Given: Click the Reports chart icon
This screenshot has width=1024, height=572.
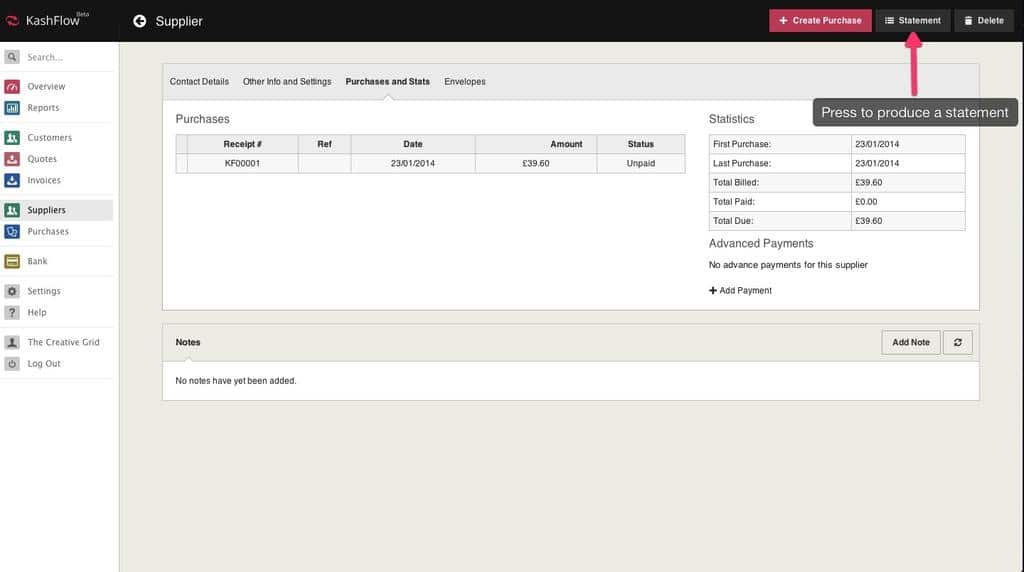Looking at the screenshot, I should (12, 108).
